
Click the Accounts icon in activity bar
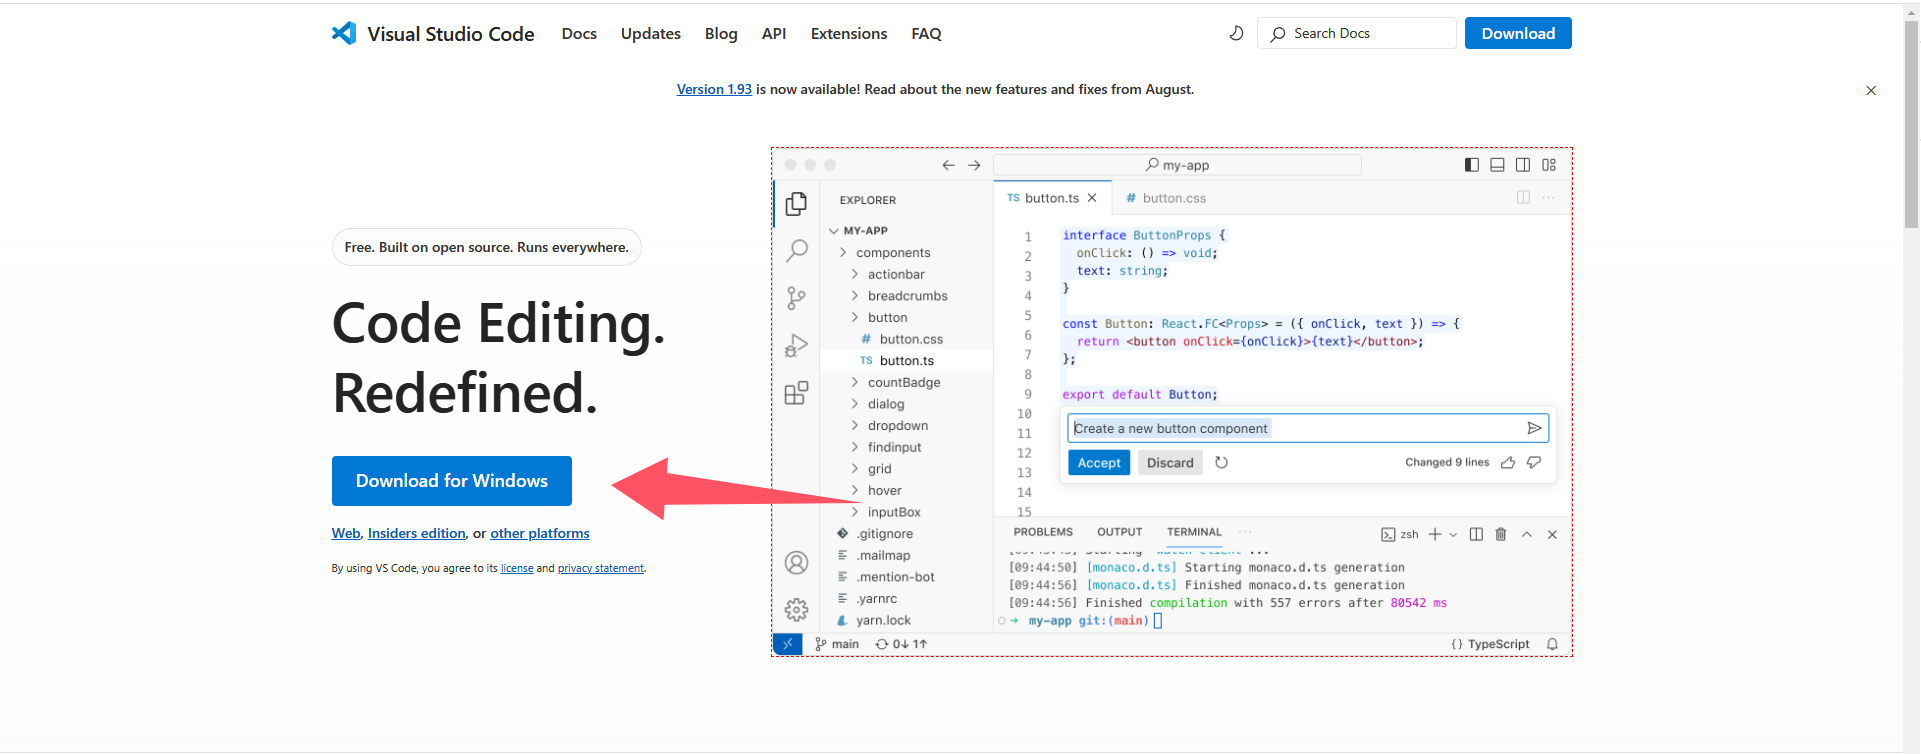tap(796, 563)
